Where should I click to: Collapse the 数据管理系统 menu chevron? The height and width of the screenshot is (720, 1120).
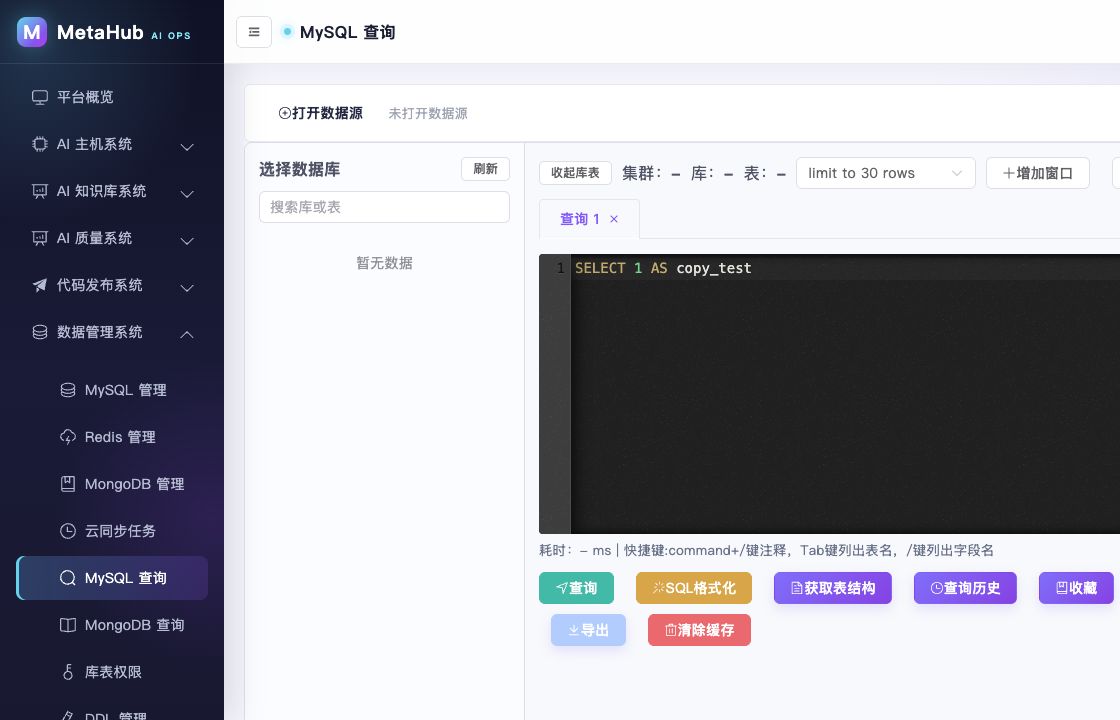(187, 334)
